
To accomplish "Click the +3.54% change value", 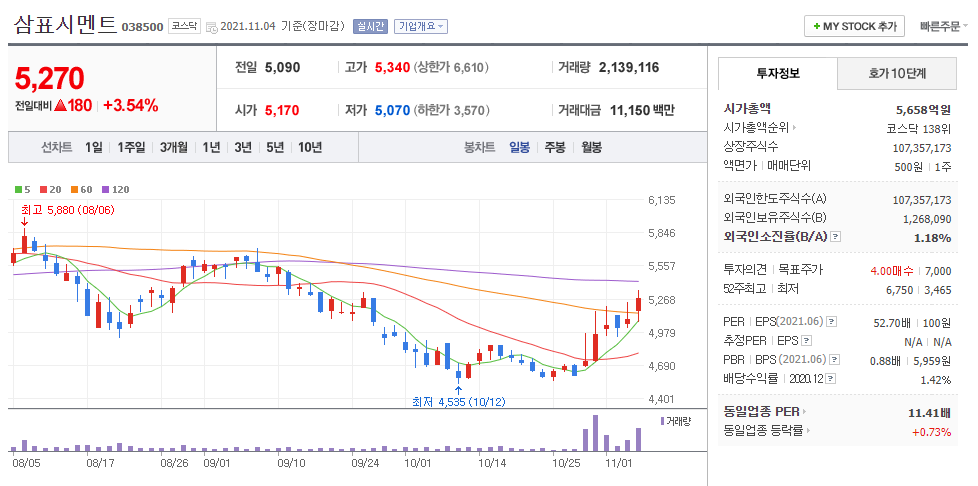I will pos(130,105).
